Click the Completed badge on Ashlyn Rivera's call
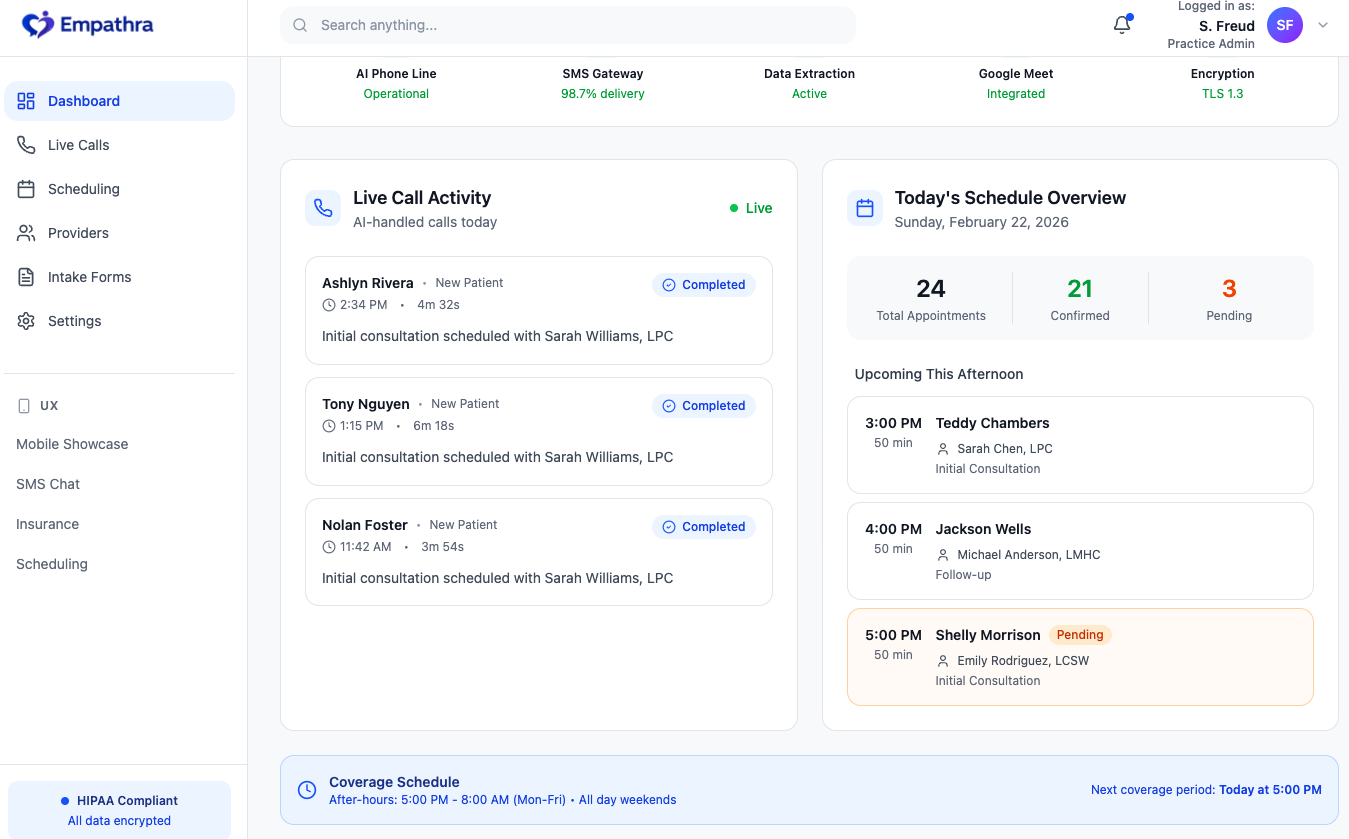The height and width of the screenshot is (839, 1349). click(x=704, y=285)
